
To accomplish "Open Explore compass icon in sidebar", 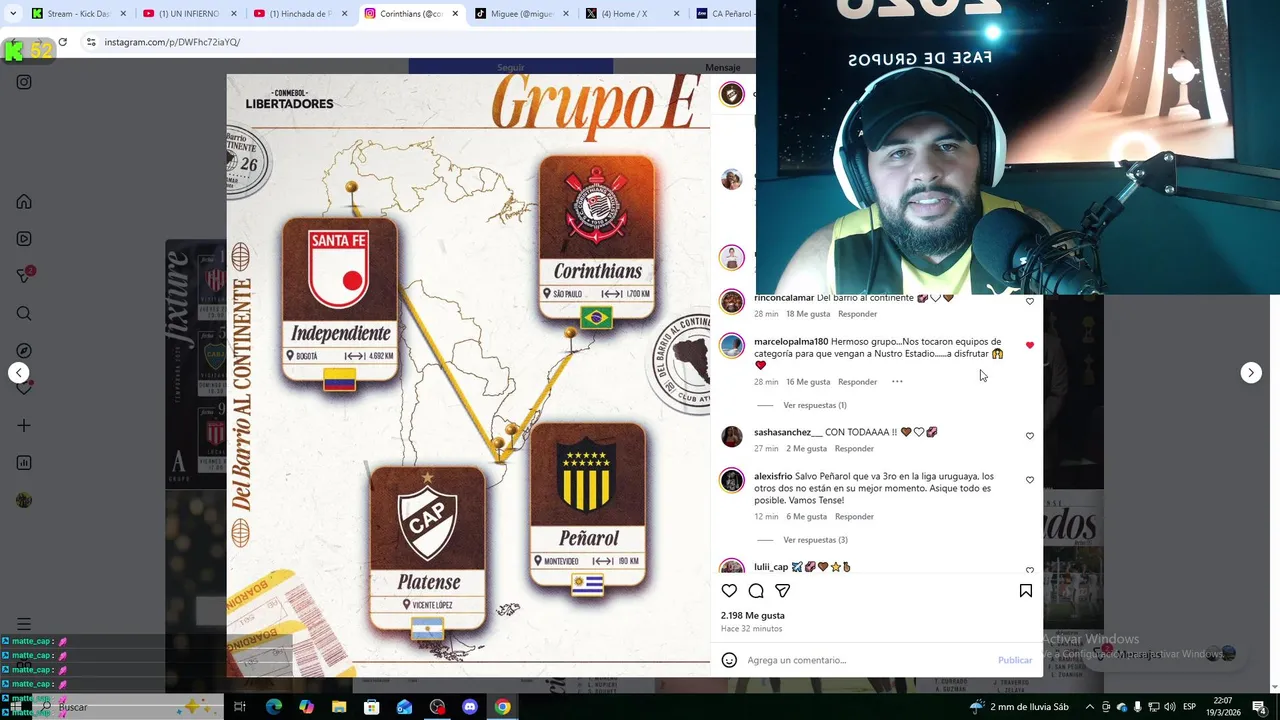I will (x=24, y=351).
